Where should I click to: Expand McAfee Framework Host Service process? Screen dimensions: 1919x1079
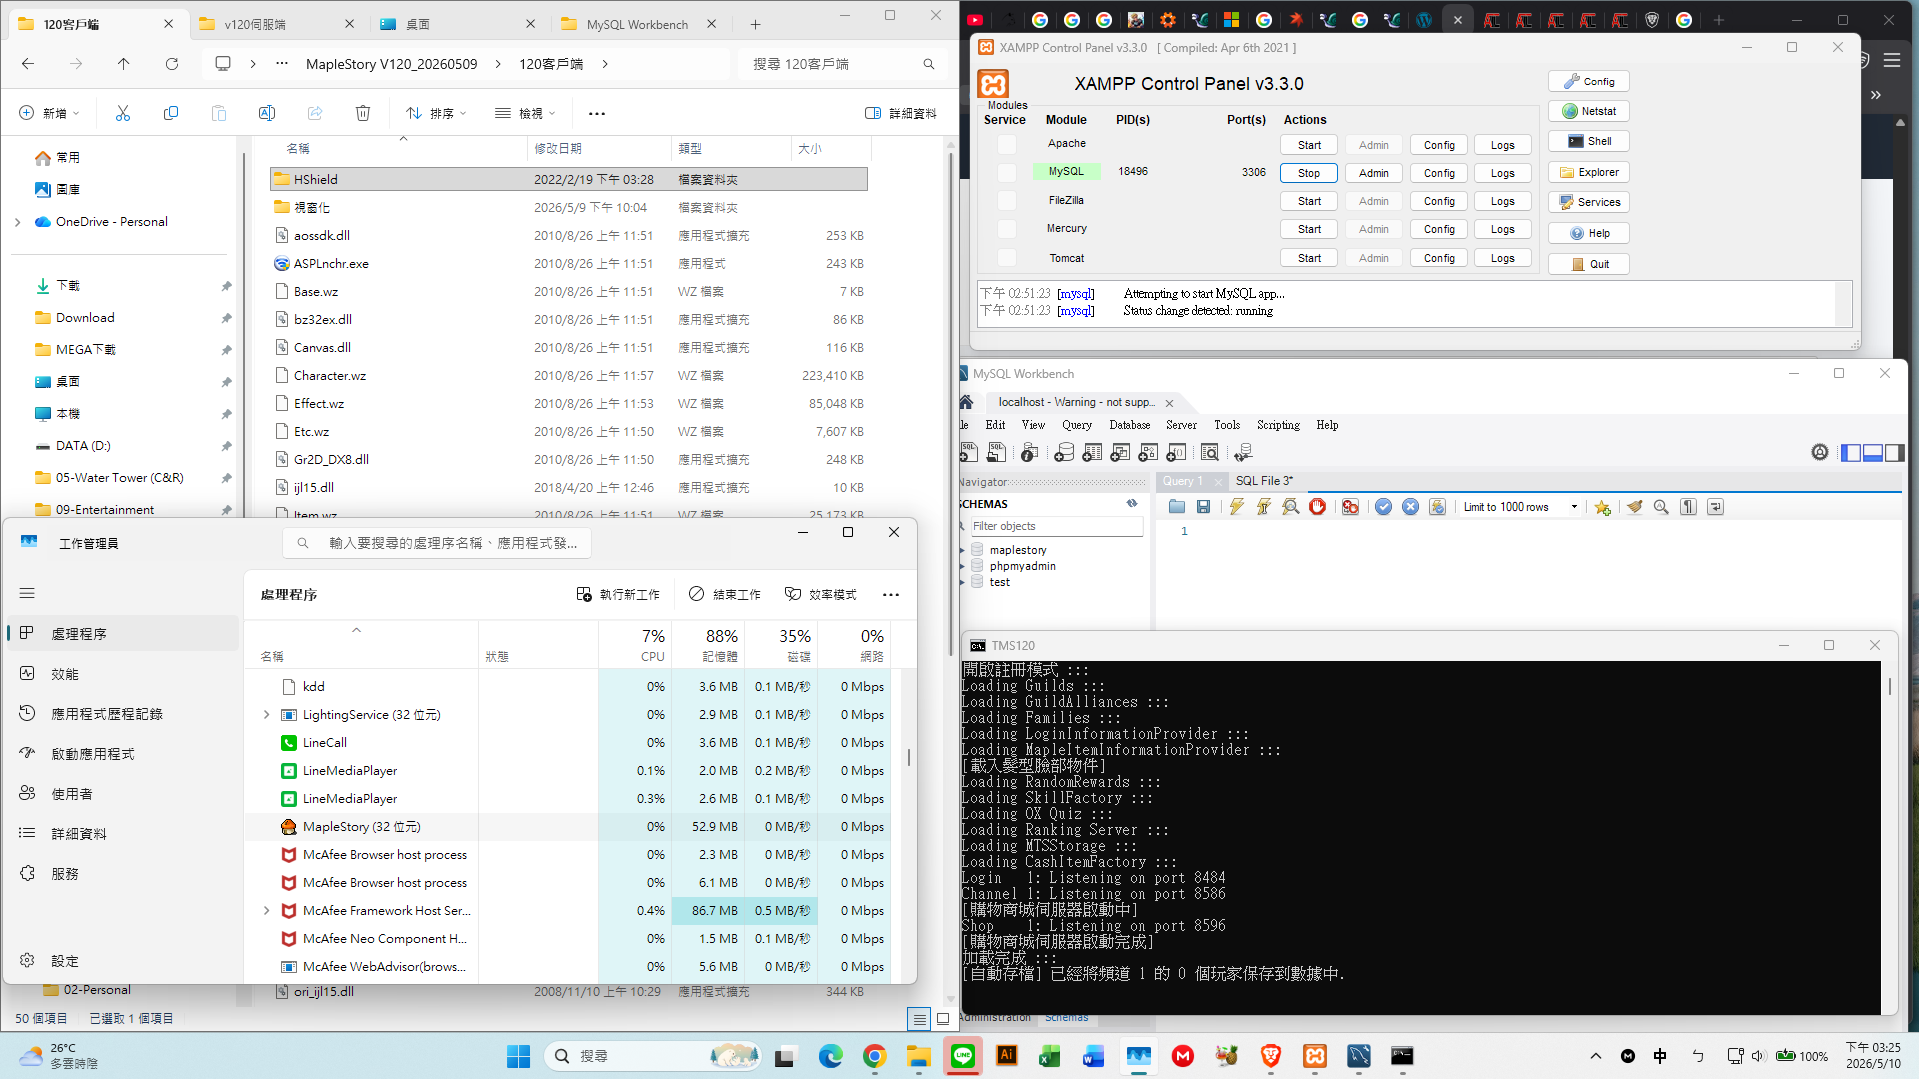click(266, 911)
